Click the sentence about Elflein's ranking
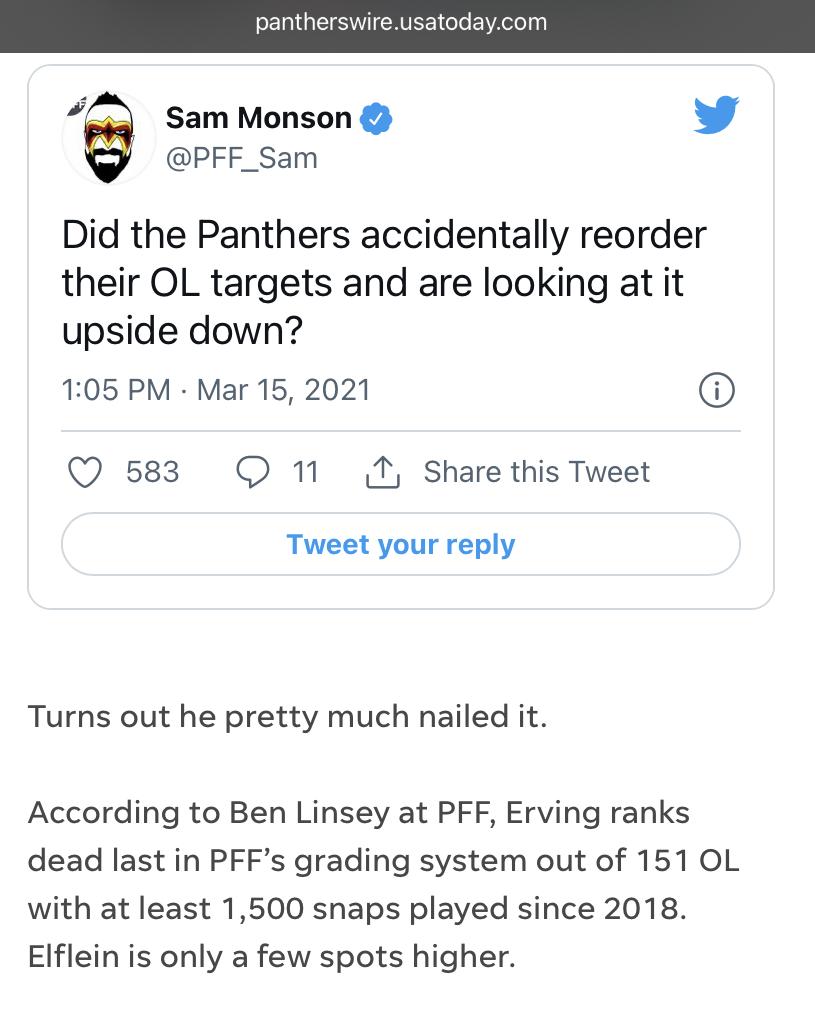This screenshot has width=815, height=1027. click(272, 957)
